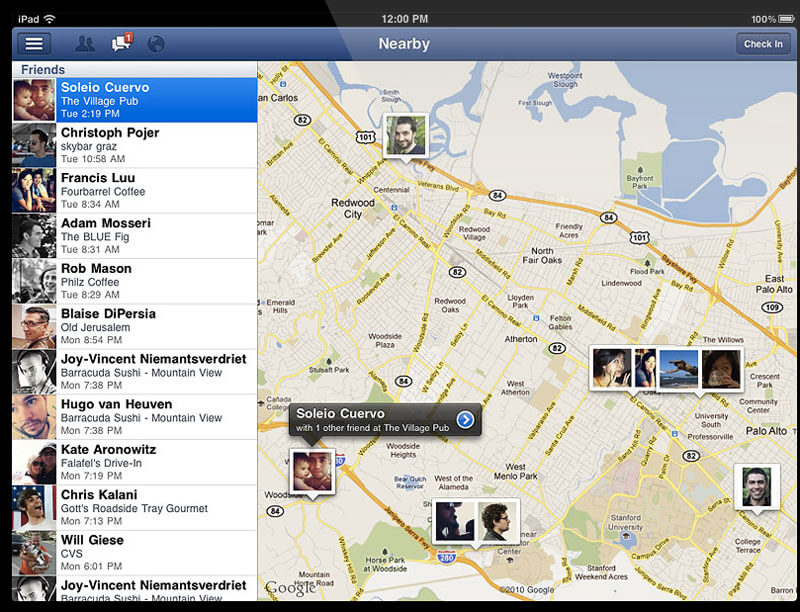Screen dimensions: 800x612
Task: Open the notifications globe icon
Action: 156,44
